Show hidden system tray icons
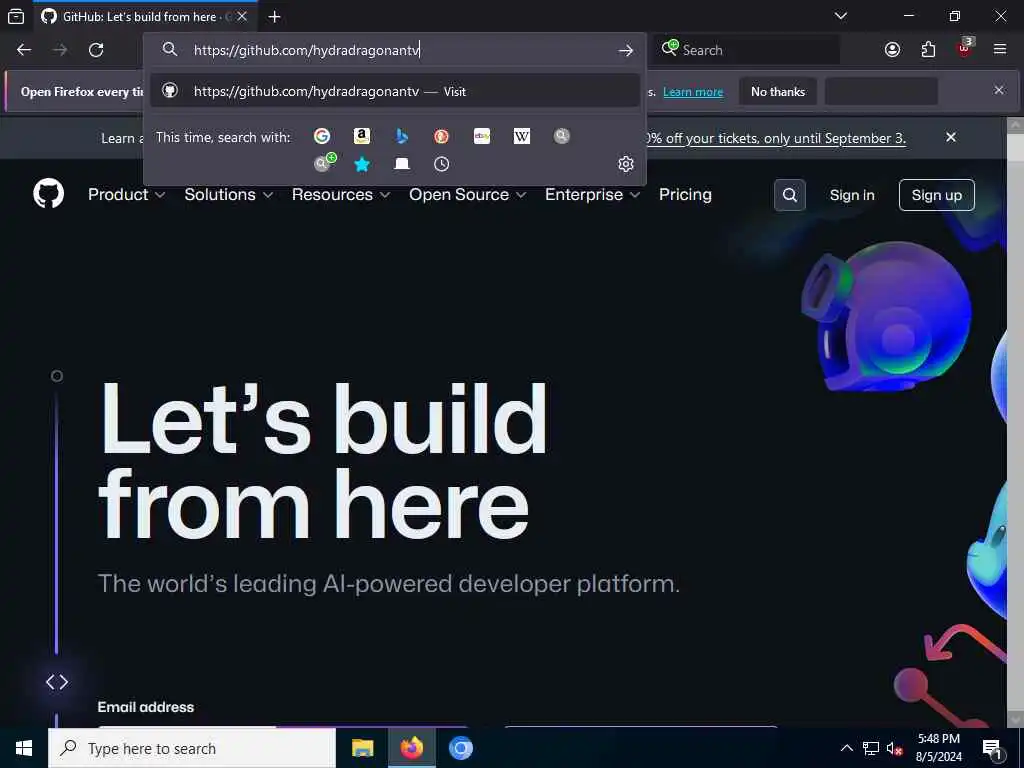The height and width of the screenshot is (768, 1024). pyautogui.click(x=846, y=748)
